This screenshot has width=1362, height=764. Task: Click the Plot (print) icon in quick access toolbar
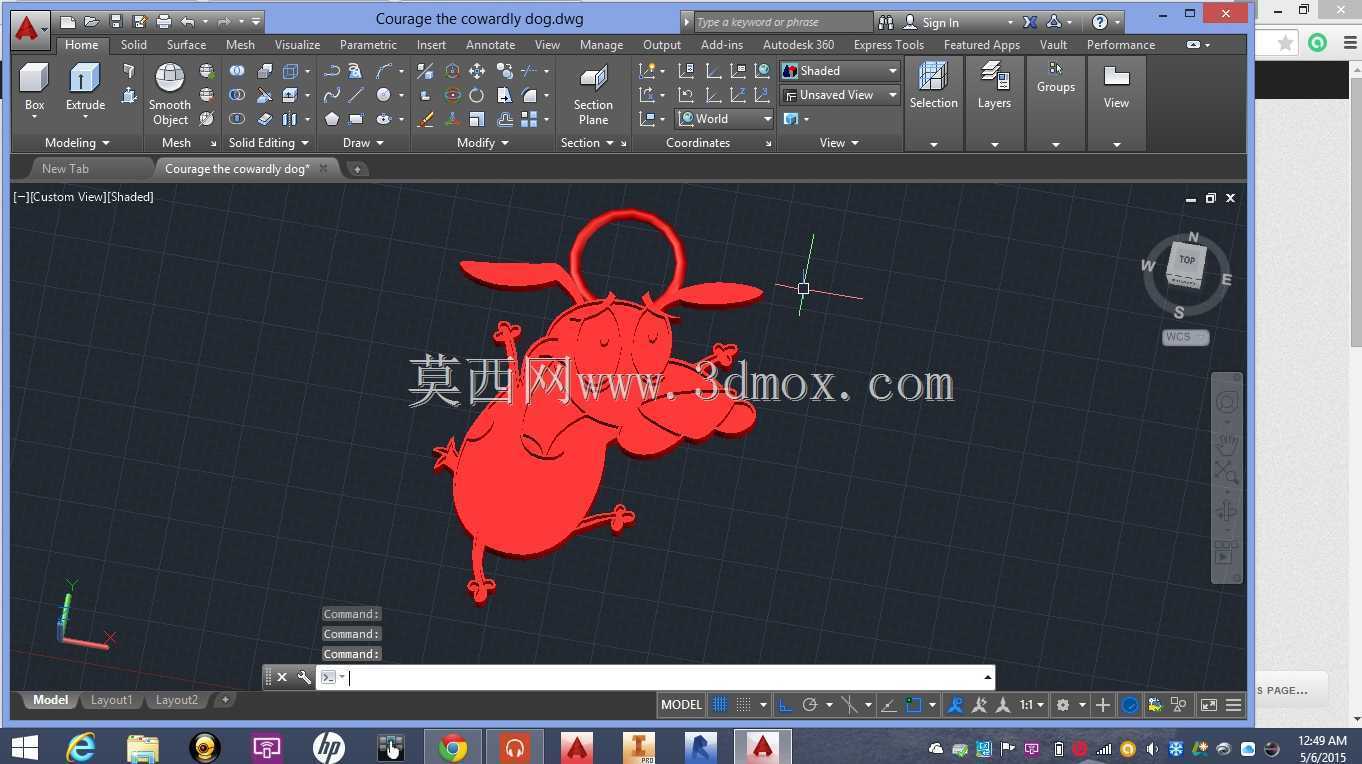pos(164,22)
